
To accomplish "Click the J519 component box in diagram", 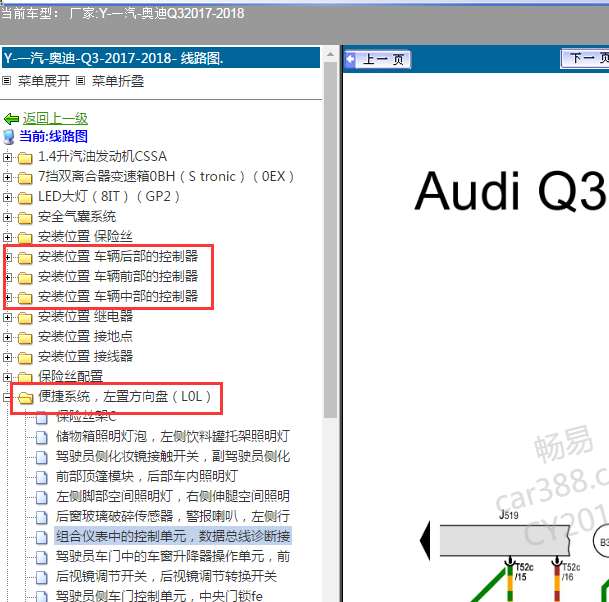I will pos(505,540).
